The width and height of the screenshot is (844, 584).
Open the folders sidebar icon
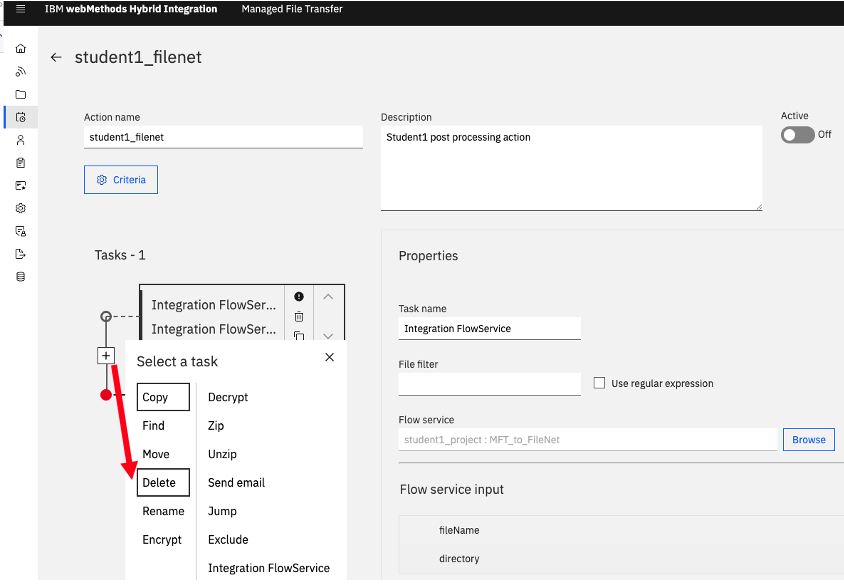click(x=20, y=95)
